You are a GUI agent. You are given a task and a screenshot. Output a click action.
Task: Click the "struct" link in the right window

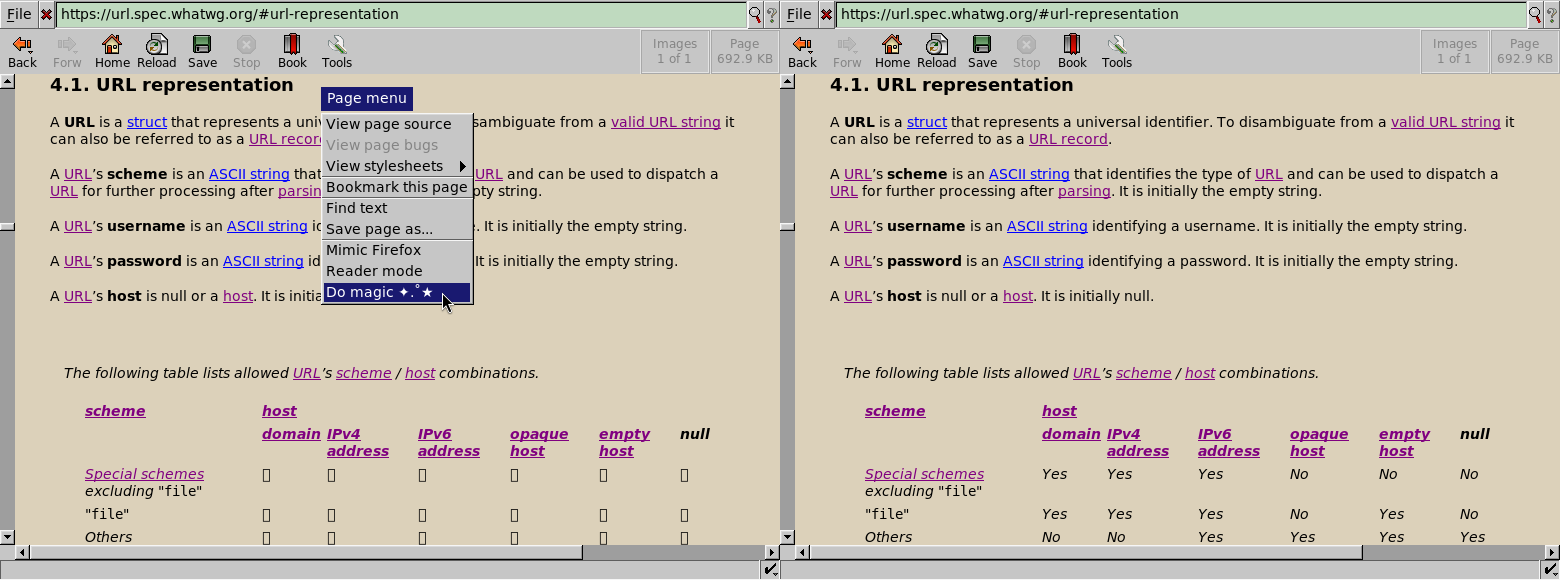(x=926, y=122)
